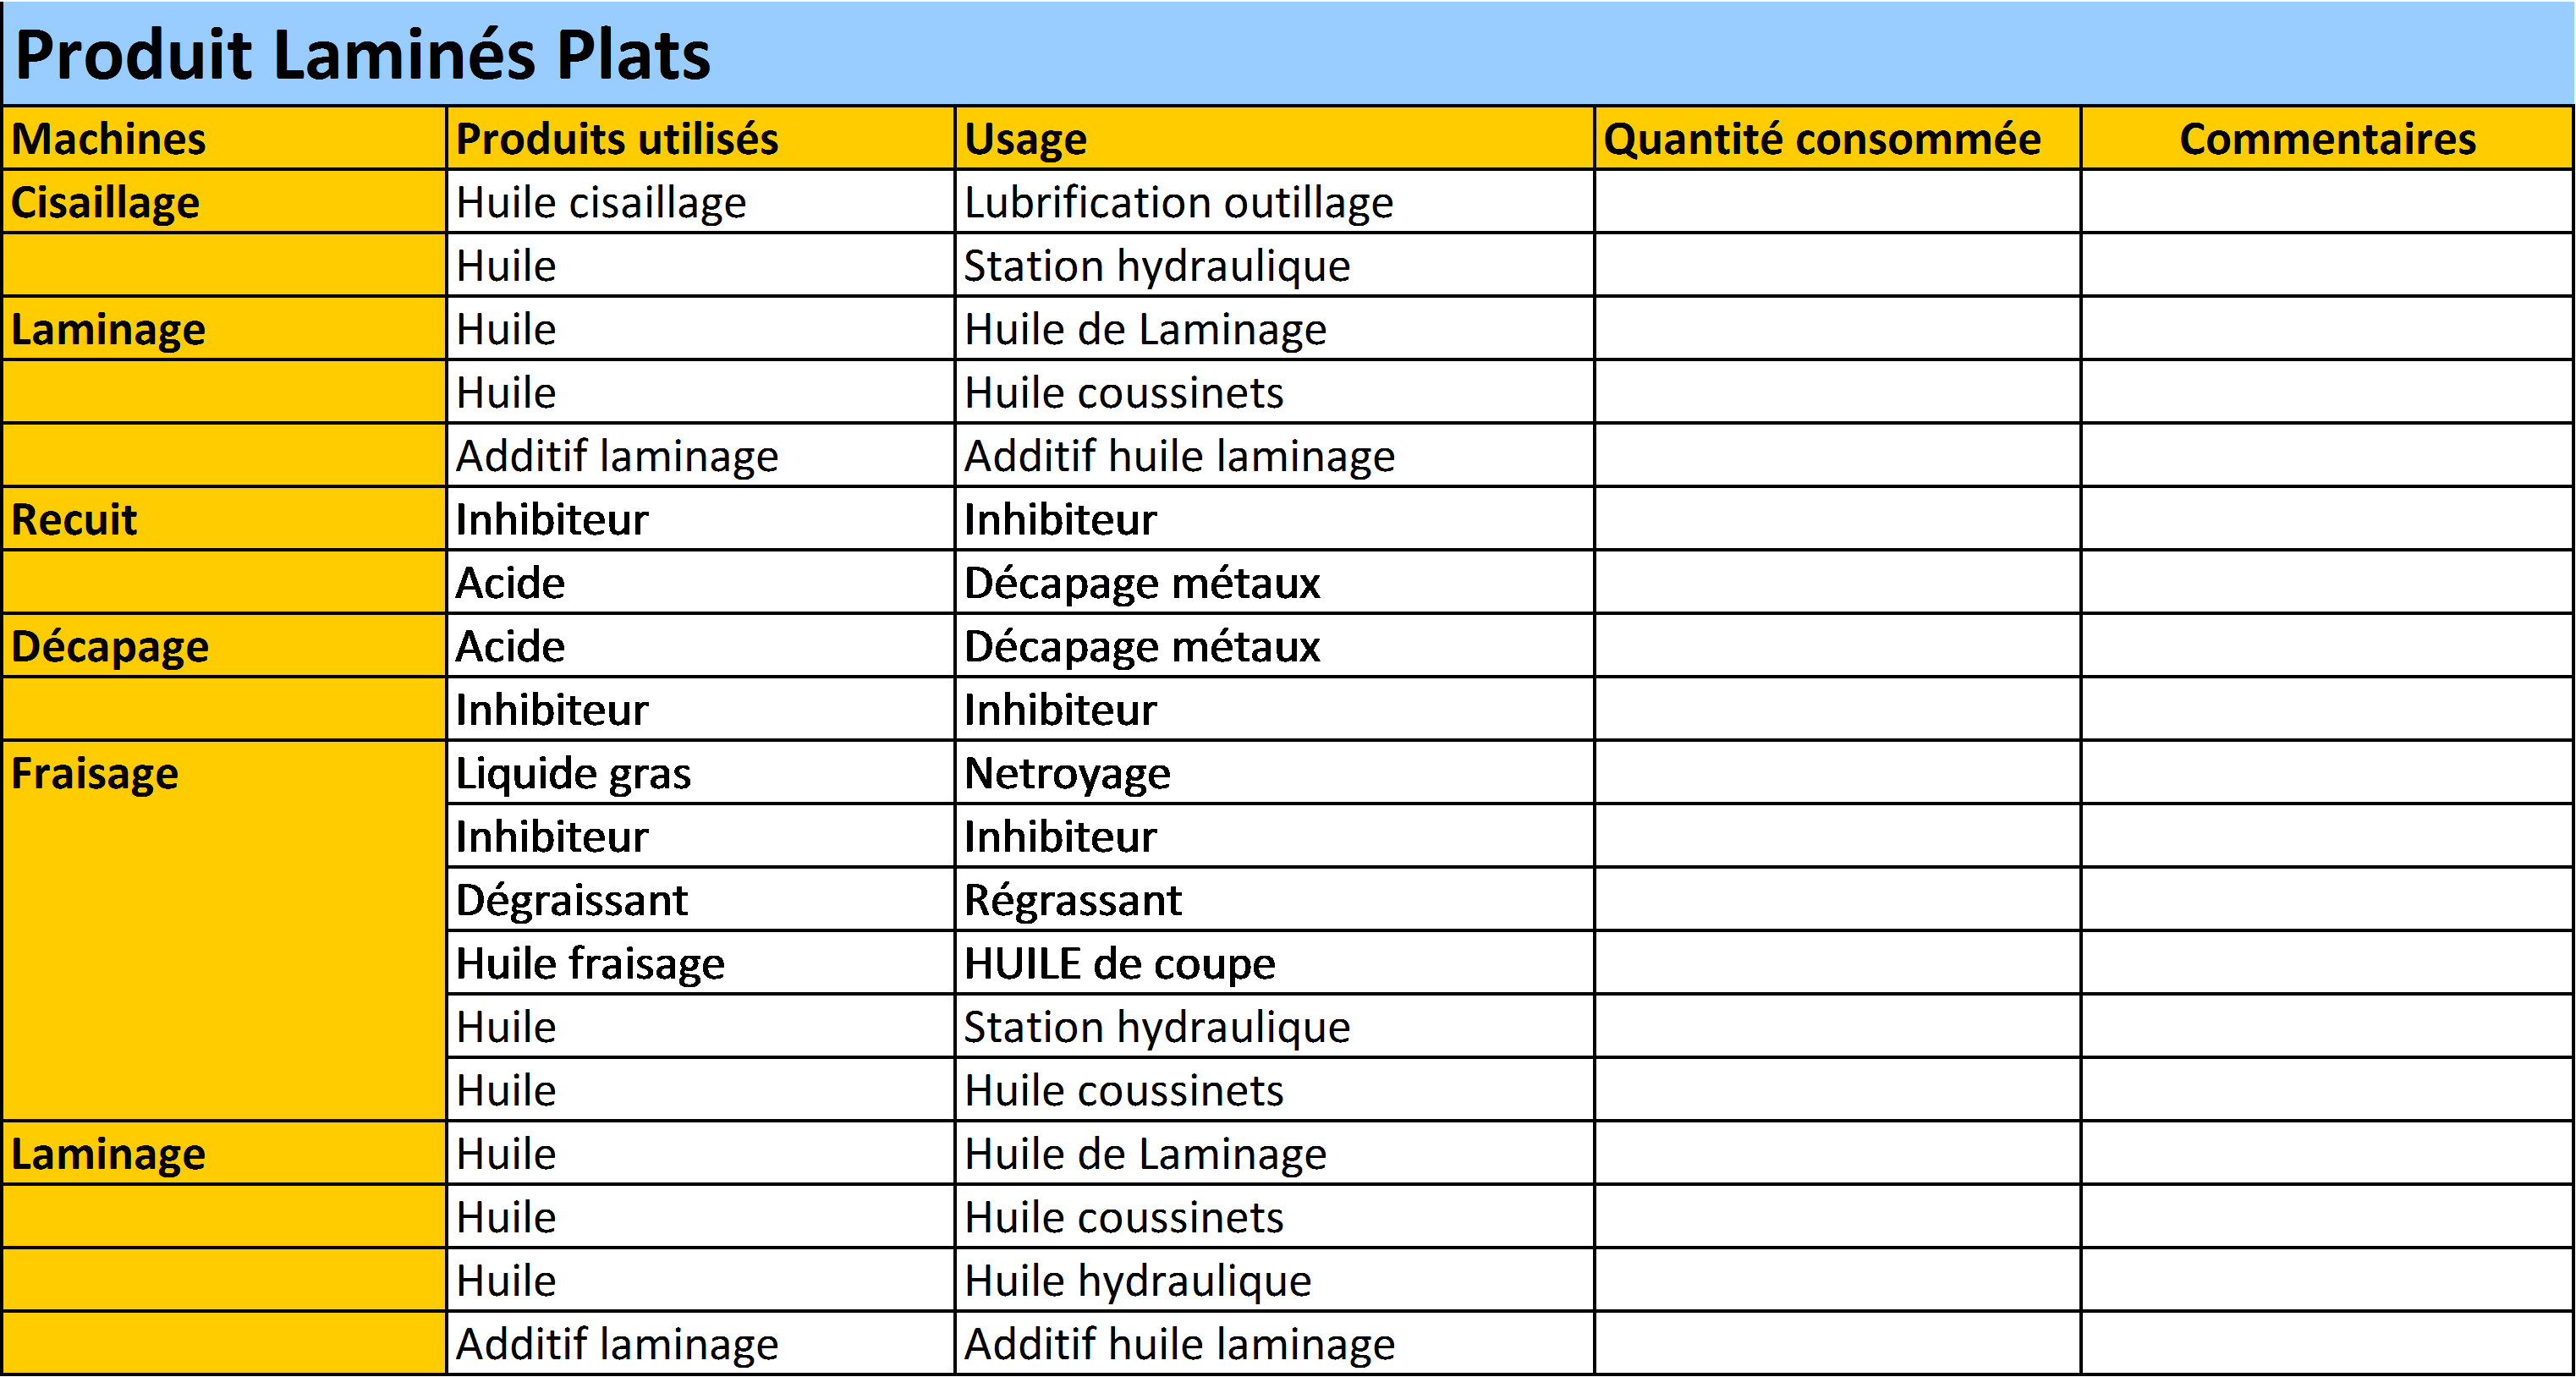Select the 'Huile hydraulique' usage cell
Screen dimensions: 2576x1377
tap(1137, 1281)
